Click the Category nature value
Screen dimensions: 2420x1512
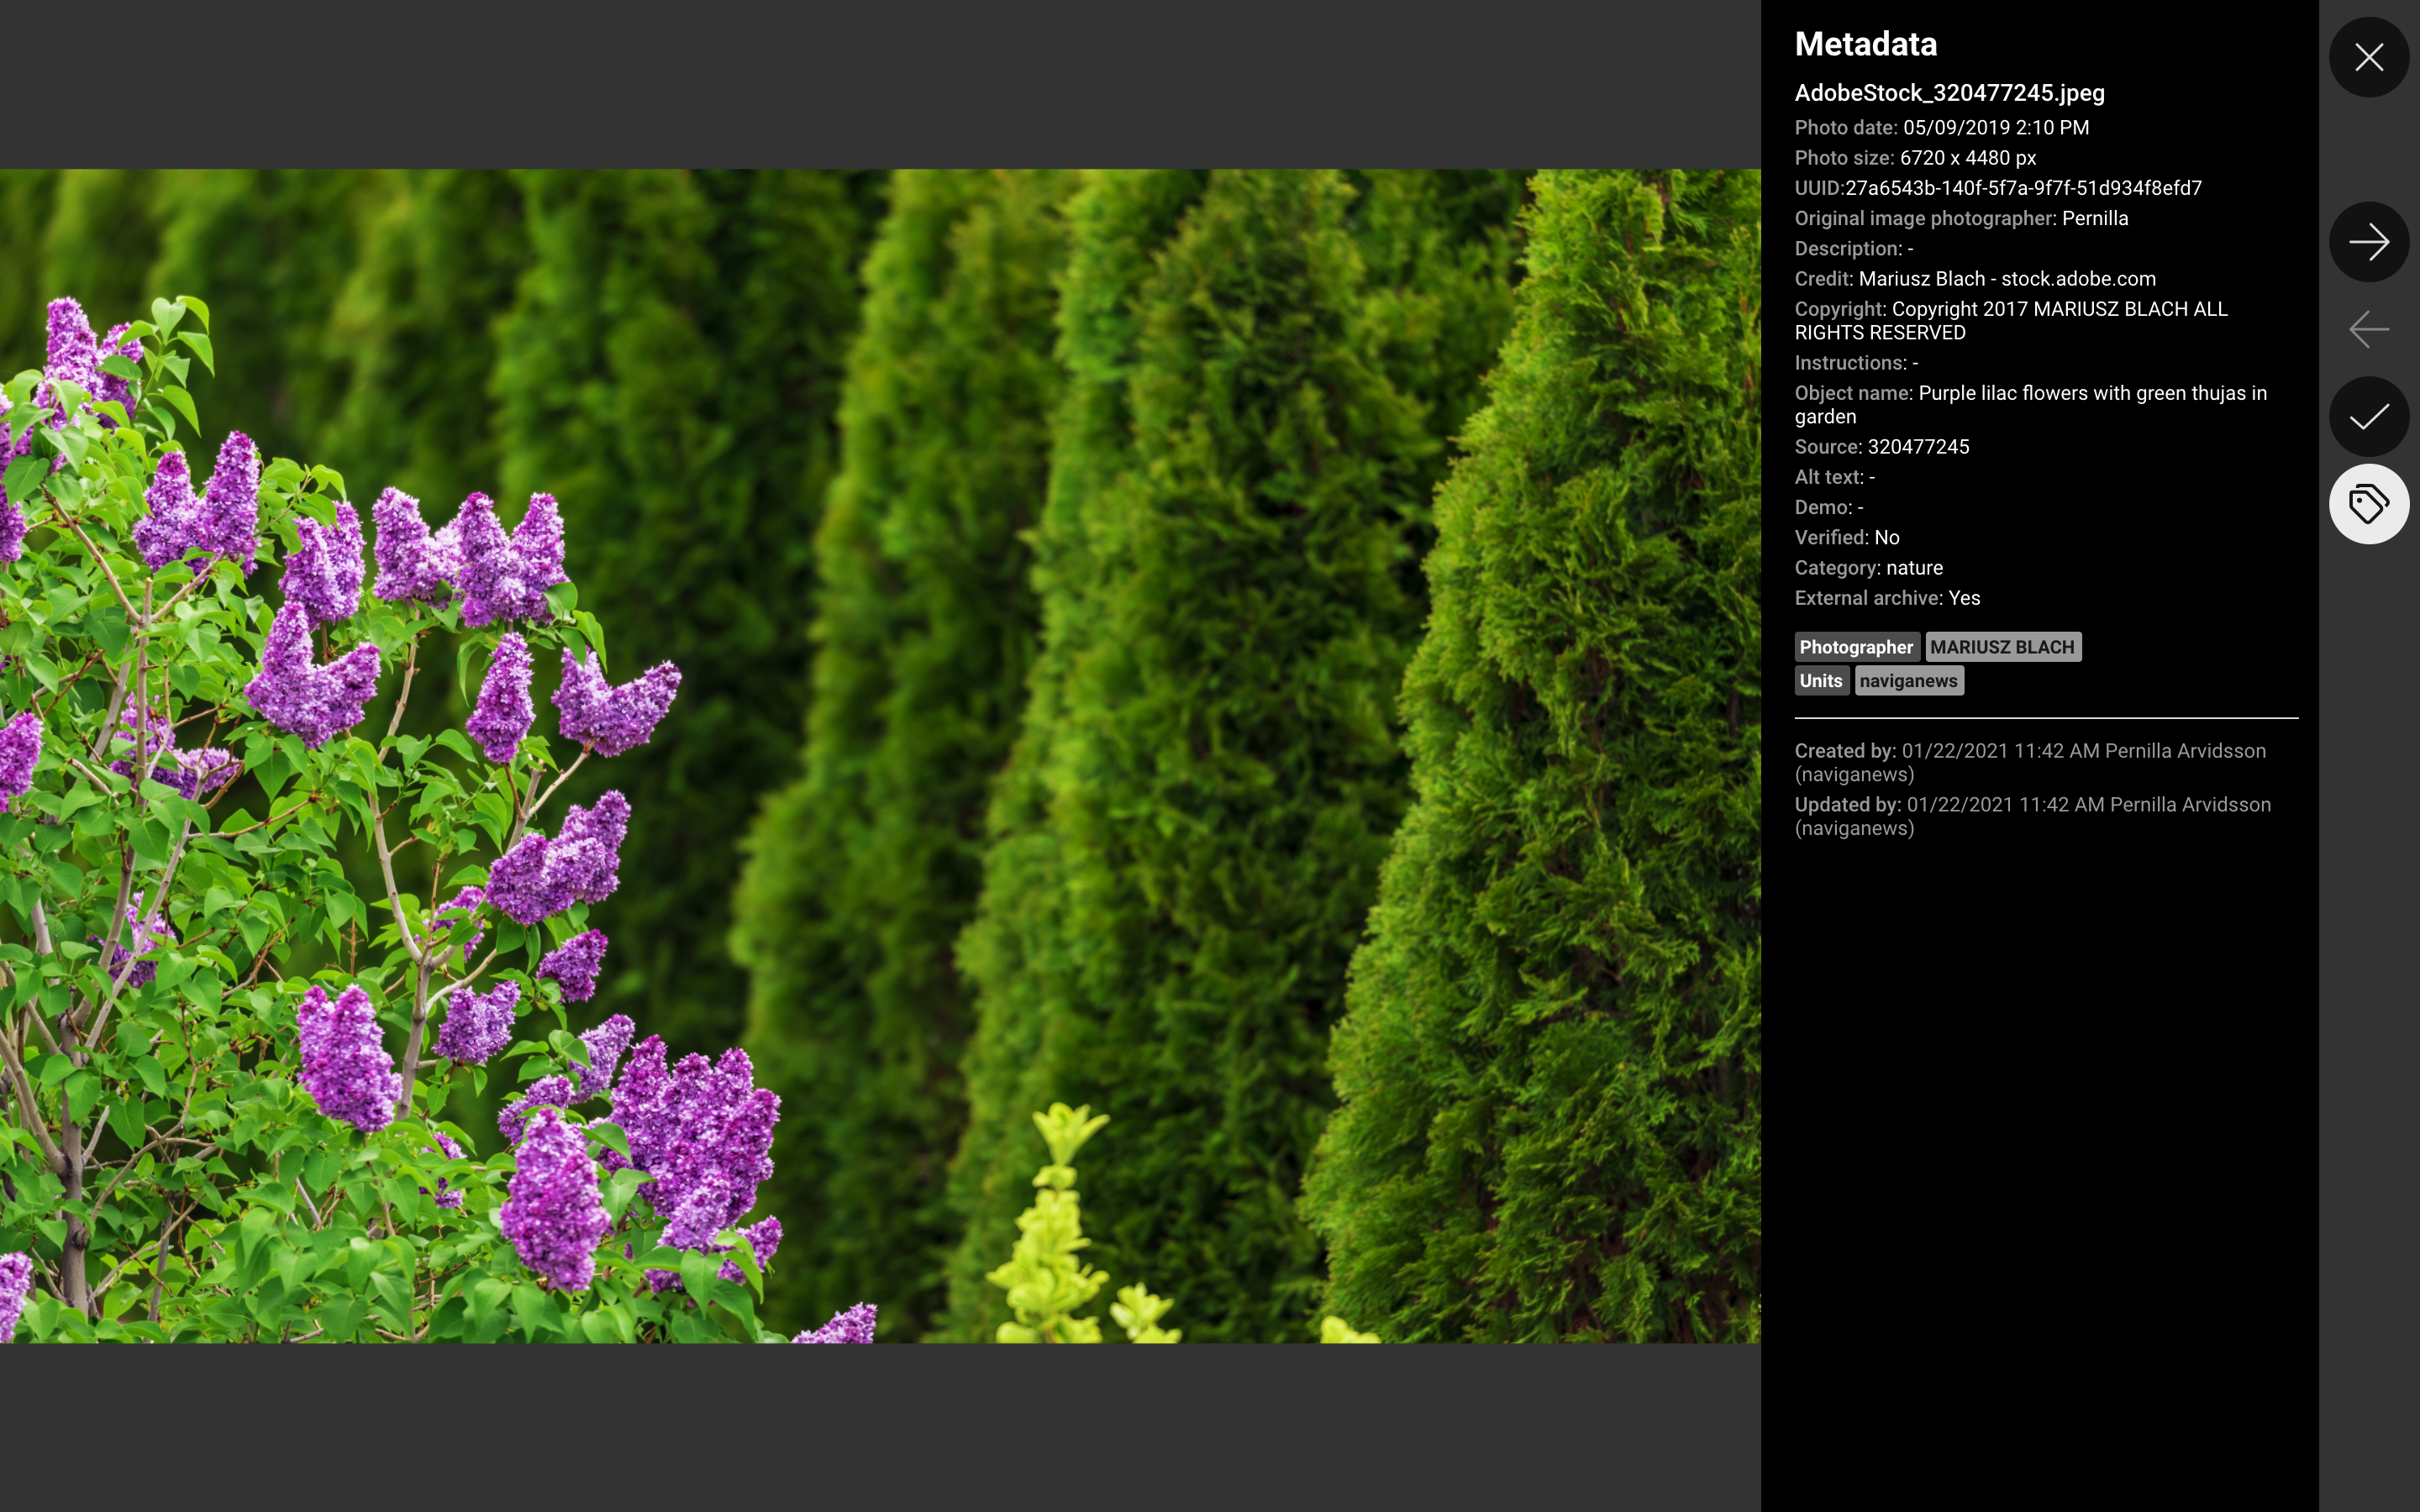click(x=1914, y=568)
